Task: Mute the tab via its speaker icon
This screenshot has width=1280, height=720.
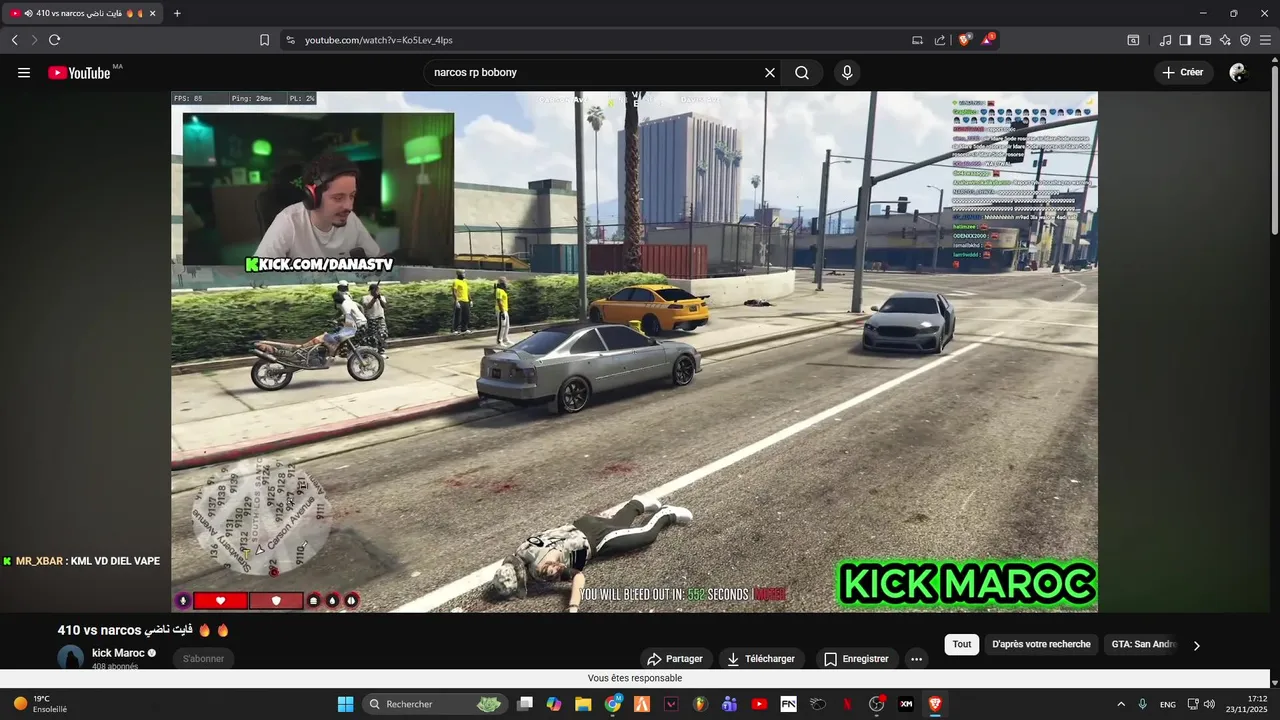Action: [27, 13]
